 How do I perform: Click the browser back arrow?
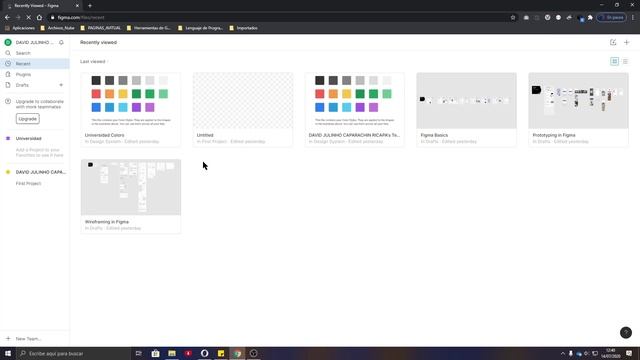tap(7, 18)
